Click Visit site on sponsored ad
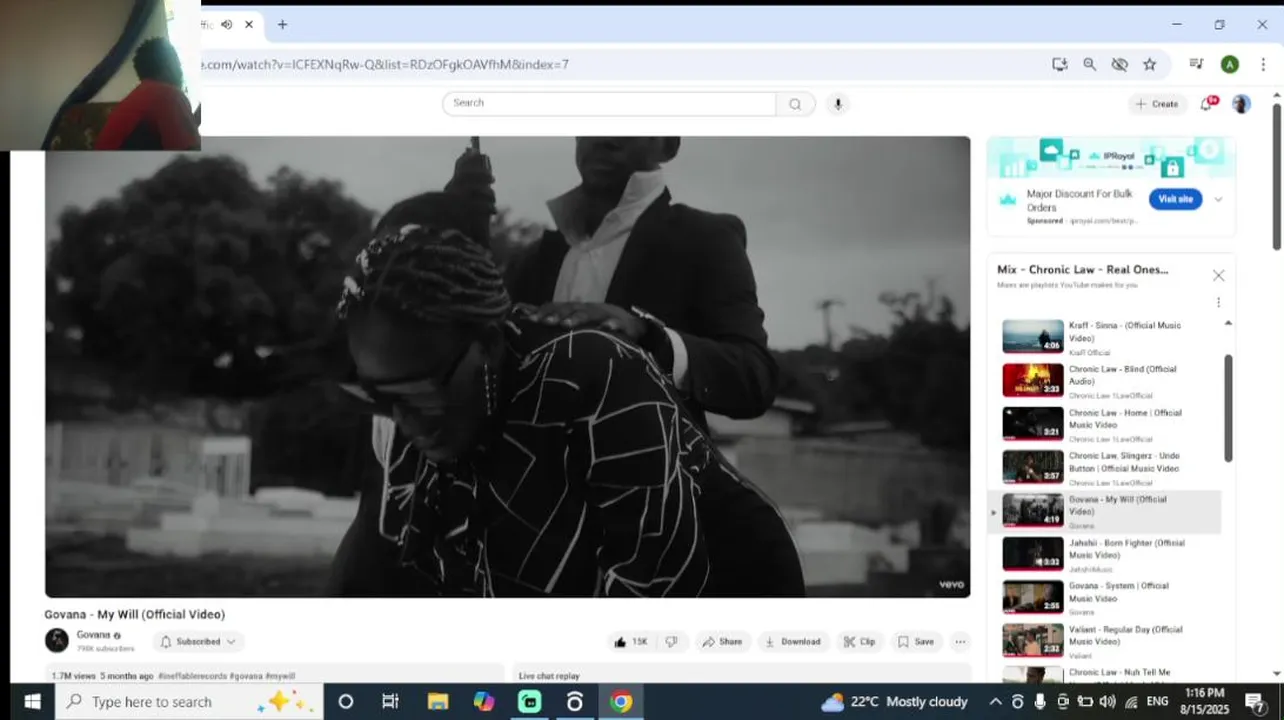 tap(1175, 199)
